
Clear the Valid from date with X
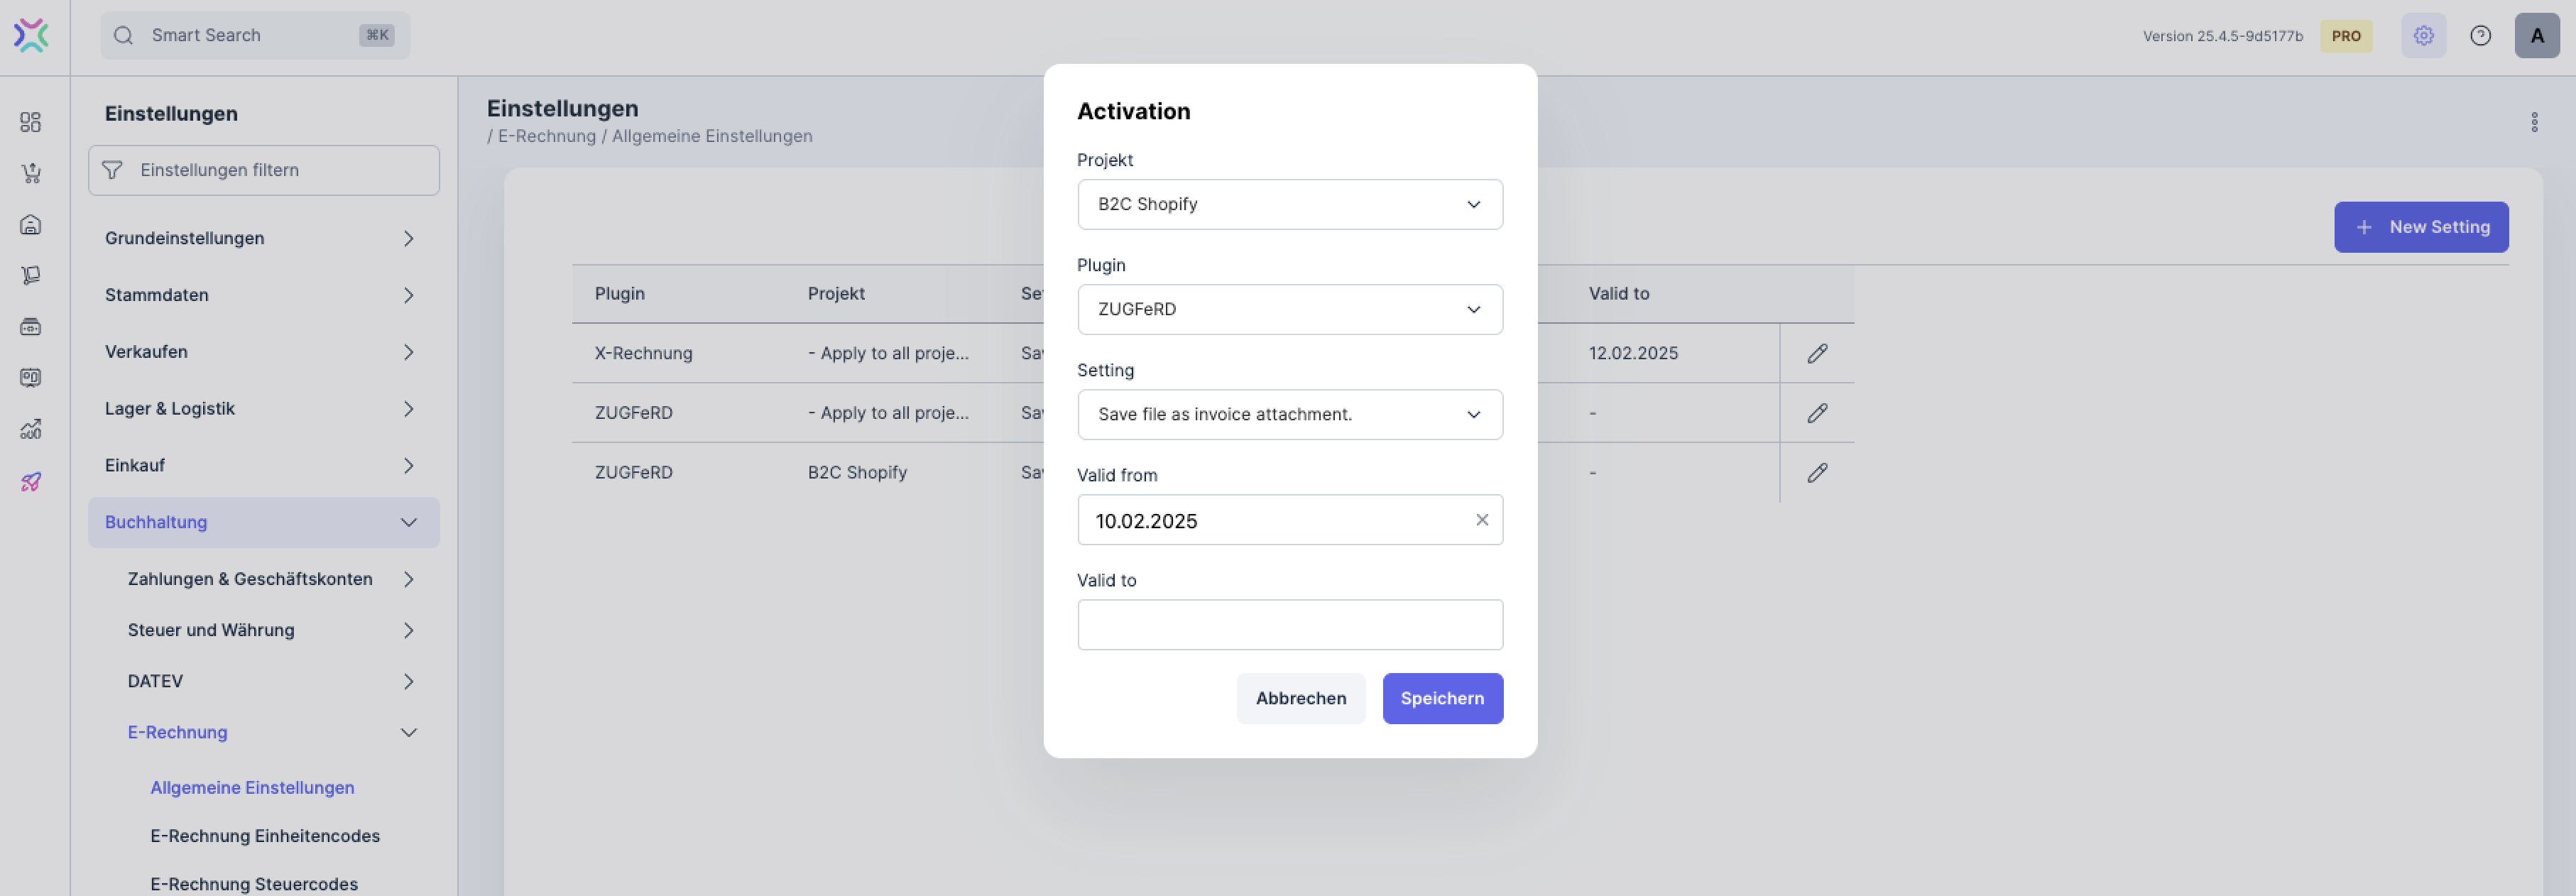click(1482, 520)
